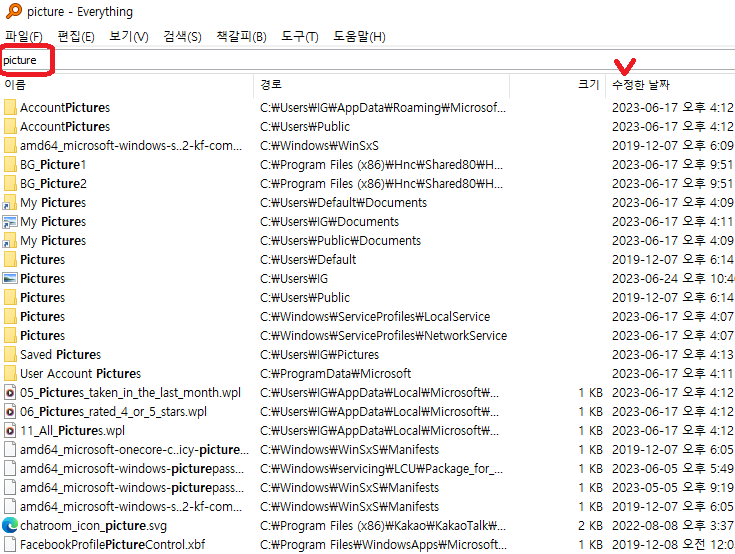735x554 pixels.
Task: Click 11_All_Pictures.wpl file name
Action: pos(73,430)
